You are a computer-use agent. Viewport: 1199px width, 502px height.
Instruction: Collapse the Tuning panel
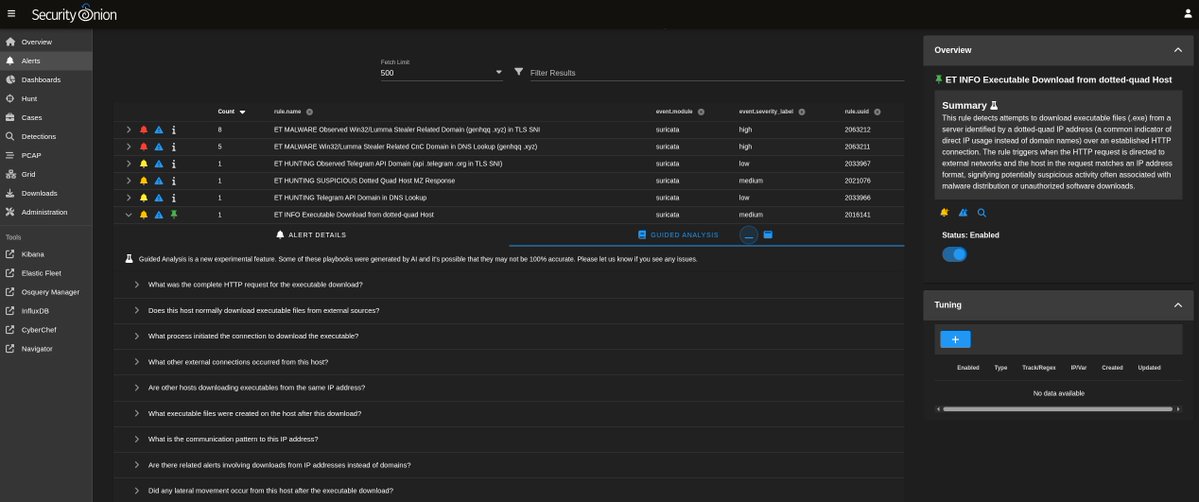pos(1178,305)
